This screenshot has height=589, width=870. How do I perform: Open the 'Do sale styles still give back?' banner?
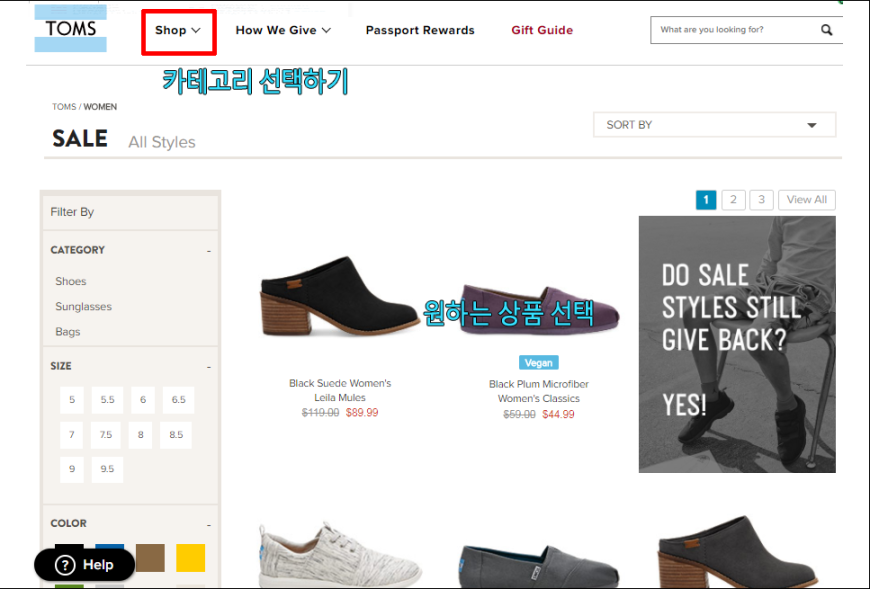pos(737,344)
